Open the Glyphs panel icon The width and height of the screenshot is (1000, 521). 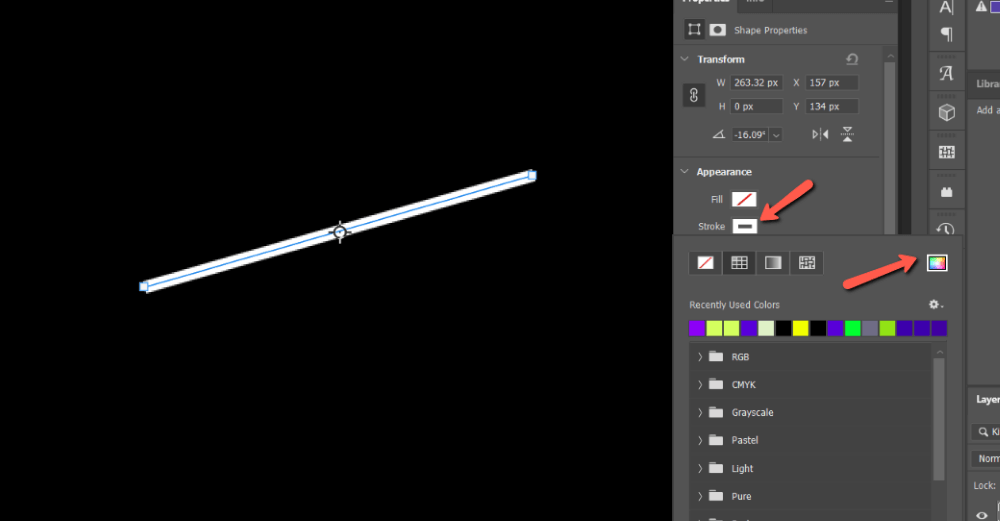pyautogui.click(x=946, y=74)
